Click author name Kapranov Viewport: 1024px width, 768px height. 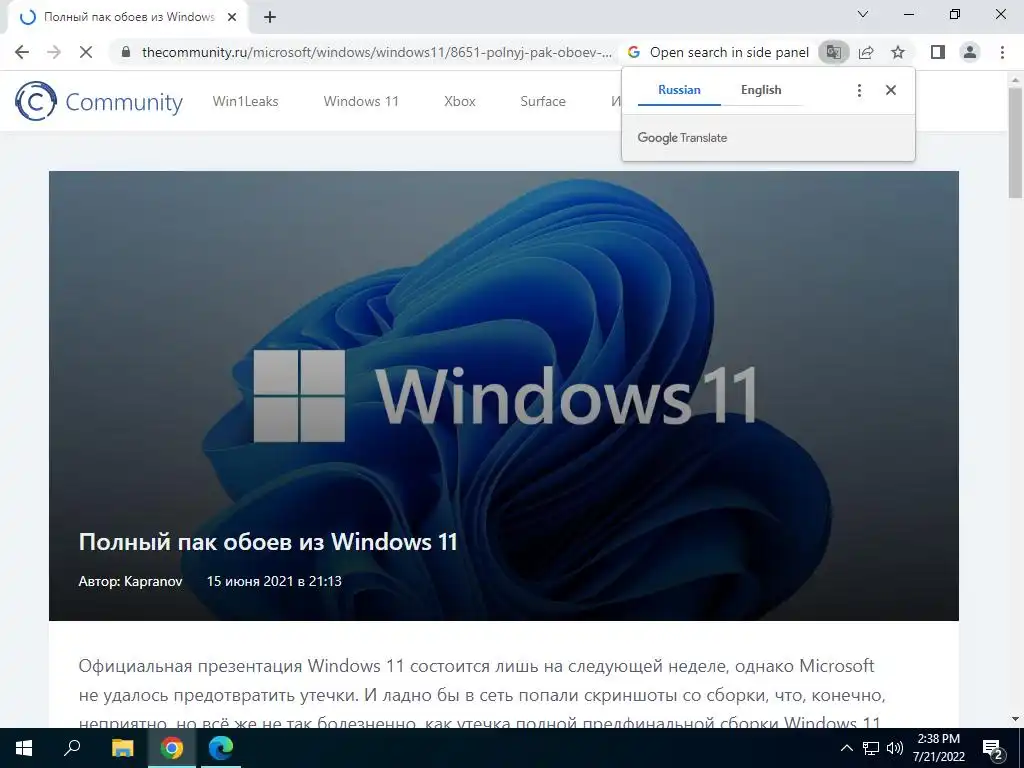[153, 581]
